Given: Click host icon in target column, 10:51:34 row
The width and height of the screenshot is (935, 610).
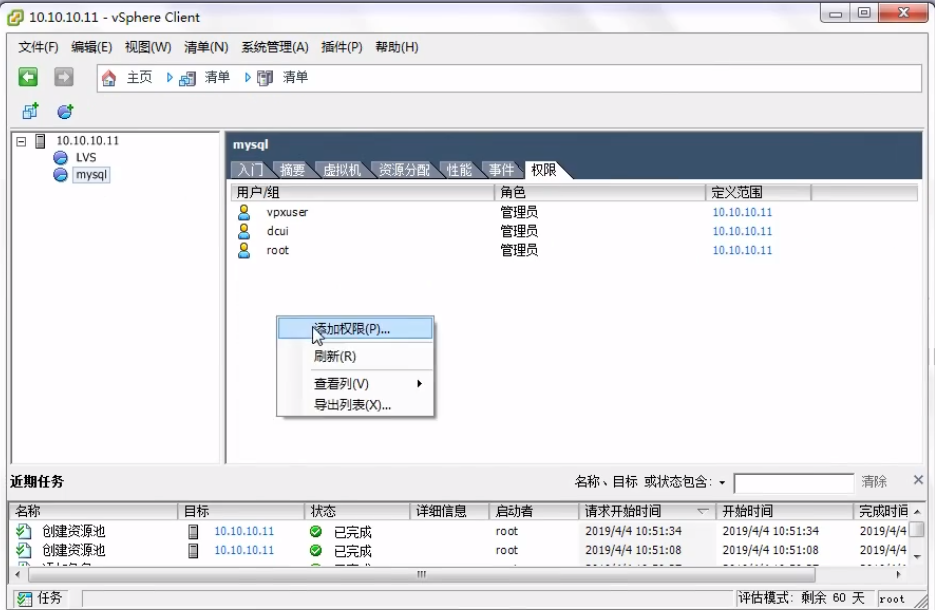Looking at the screenshot, I should coord(193,531).
